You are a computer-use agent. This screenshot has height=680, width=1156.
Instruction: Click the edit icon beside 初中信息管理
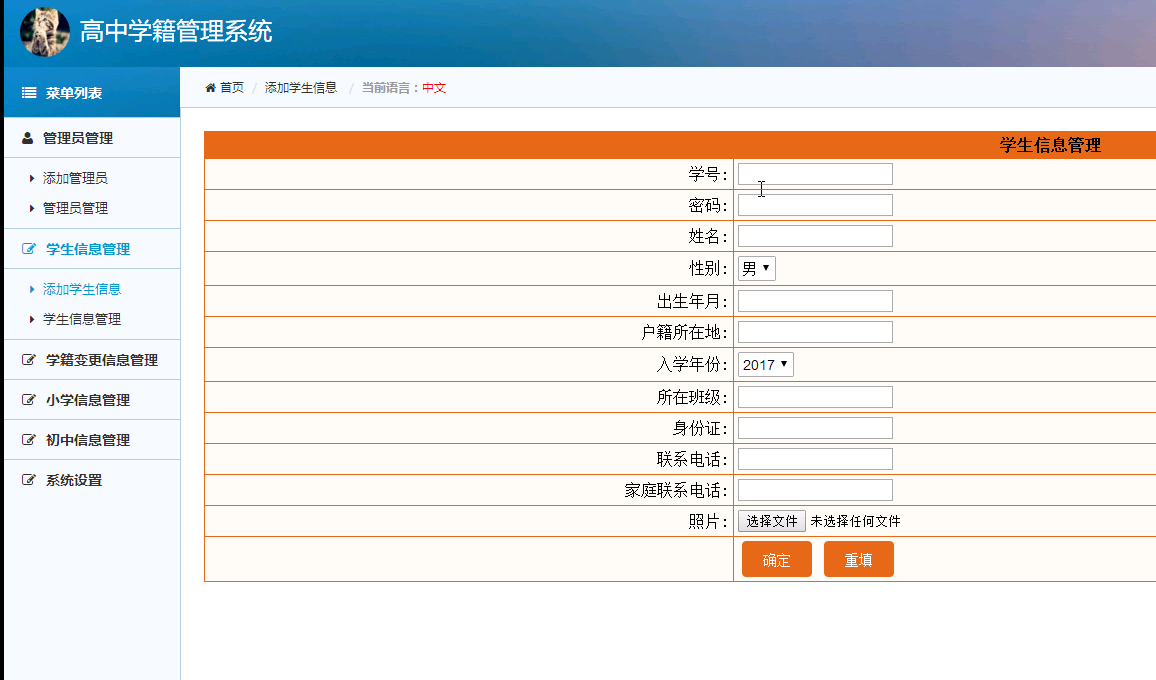tap(29, 440)
